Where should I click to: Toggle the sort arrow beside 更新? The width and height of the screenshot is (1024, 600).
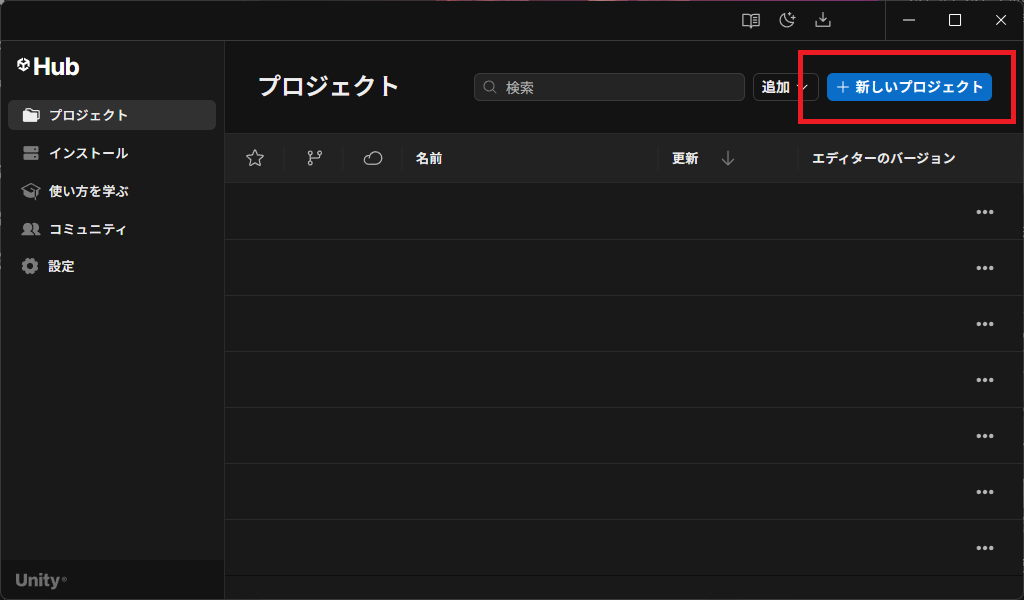coord(728,158)
